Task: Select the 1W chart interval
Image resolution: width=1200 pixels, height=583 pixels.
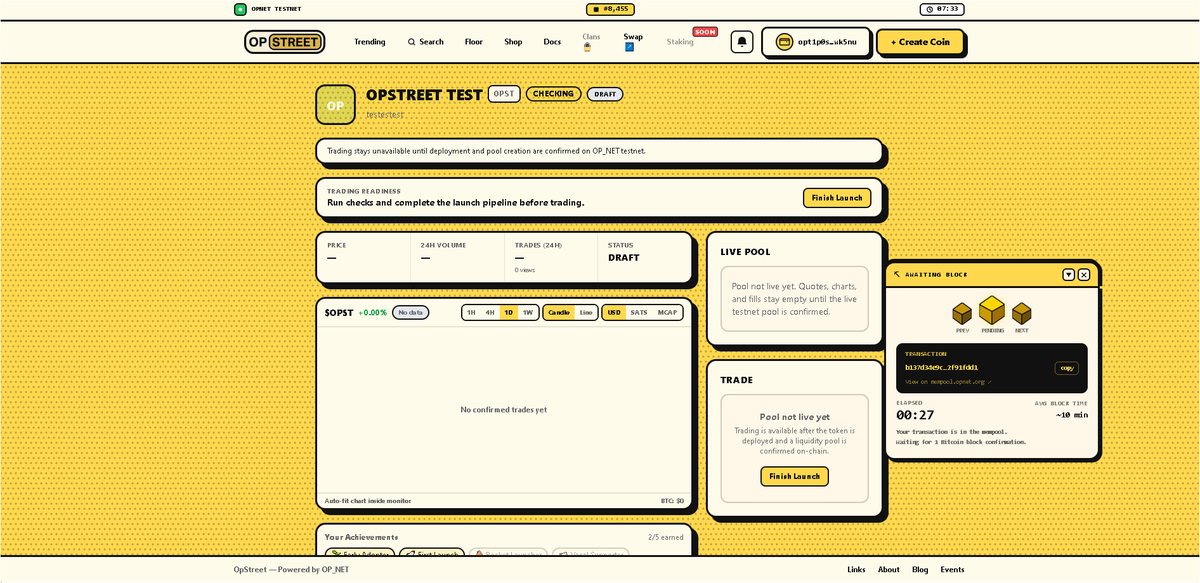Action: (528, 312)
